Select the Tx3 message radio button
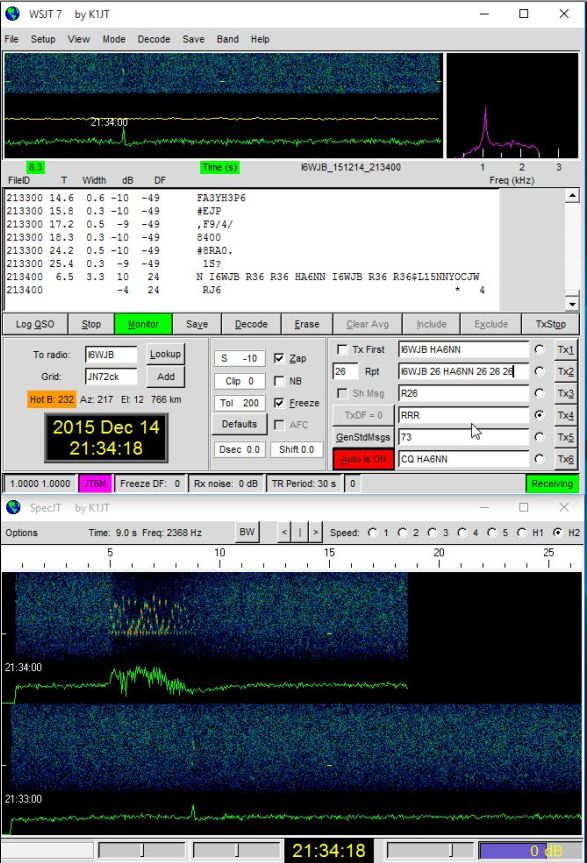Viewport: 587px width, 863px height. tap(539, 394)
